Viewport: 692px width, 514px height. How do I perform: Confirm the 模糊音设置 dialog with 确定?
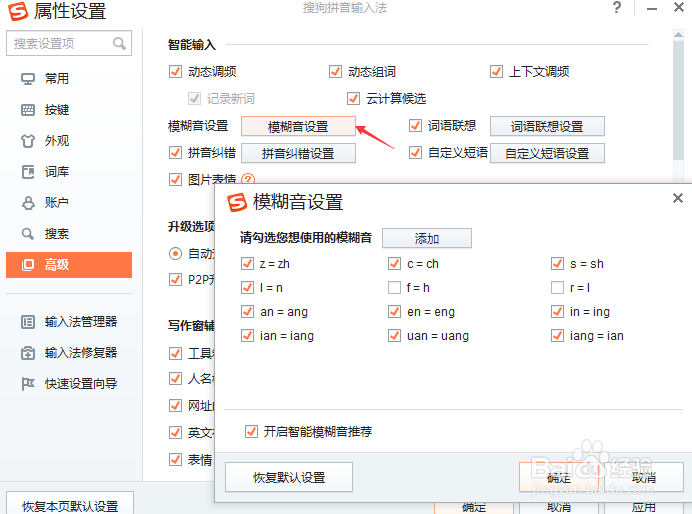click(x=559, y=477)
